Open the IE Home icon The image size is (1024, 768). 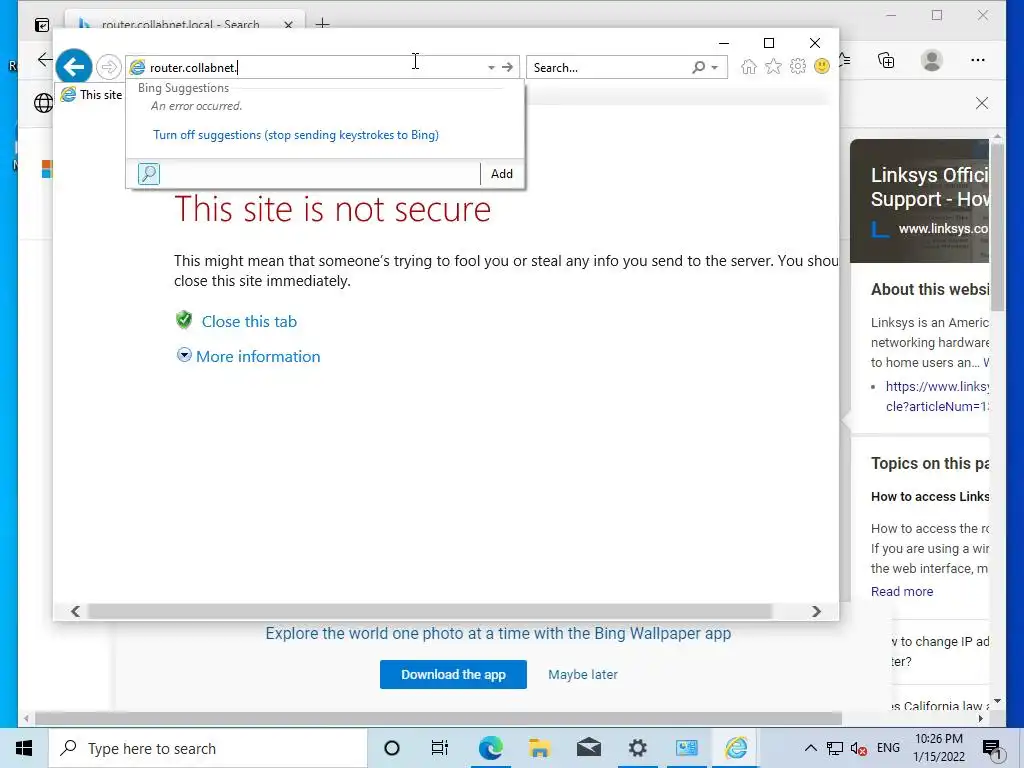point(749,66)
